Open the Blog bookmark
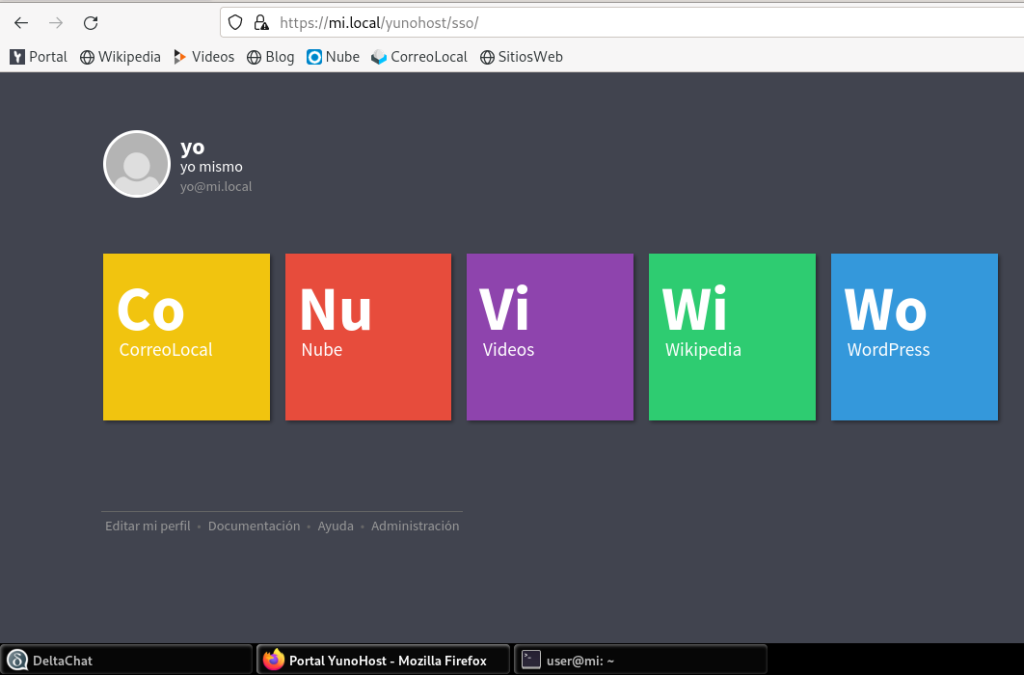 pos(270,57)
